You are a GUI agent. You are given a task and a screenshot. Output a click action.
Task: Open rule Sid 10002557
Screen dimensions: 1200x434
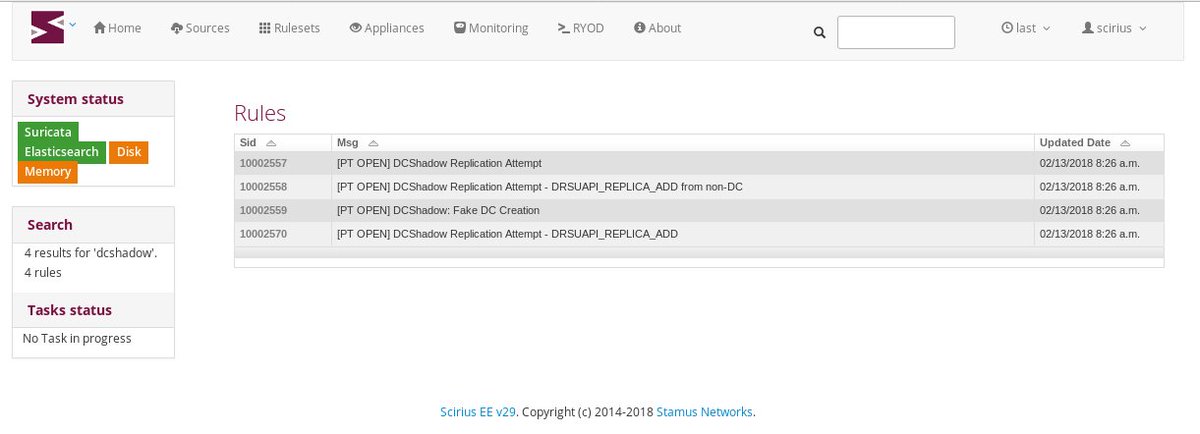pos(263,163)
